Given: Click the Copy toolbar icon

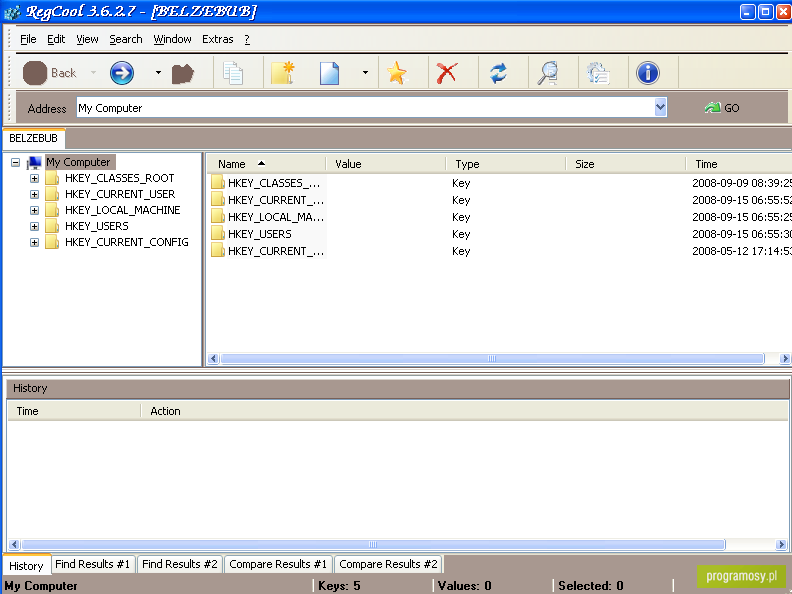Looking at the screenshot, I should [x=233, y=73].
